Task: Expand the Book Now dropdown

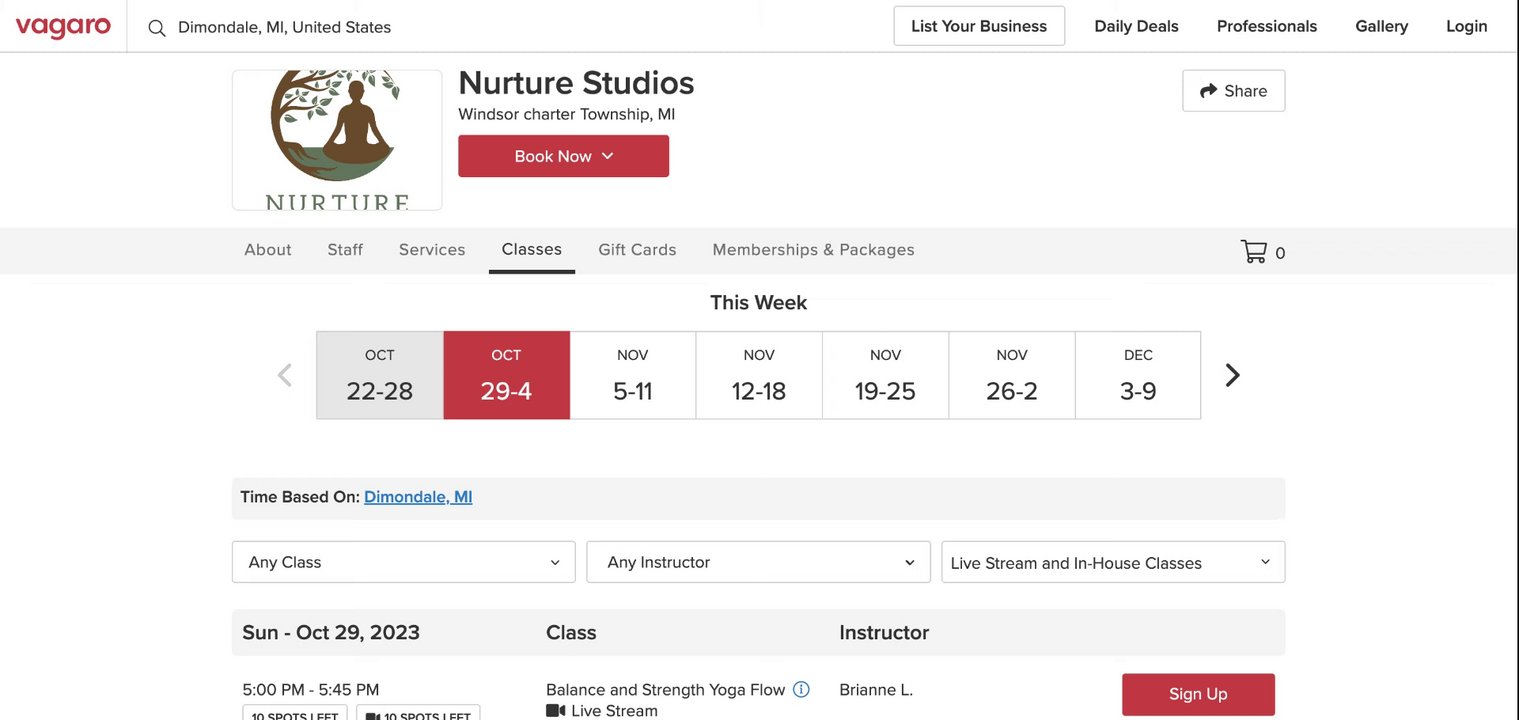Action: coord(563,156)
